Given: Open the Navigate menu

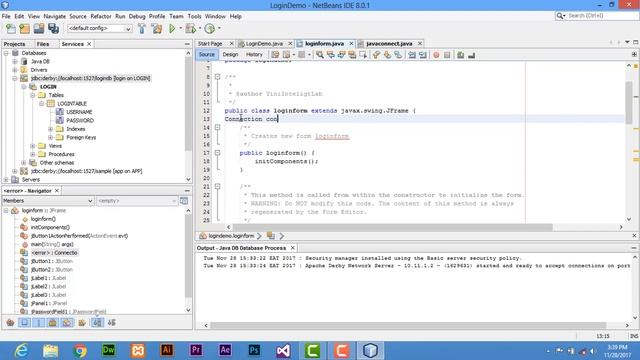Looking at the screenshot, I should (x=55, y=16).
